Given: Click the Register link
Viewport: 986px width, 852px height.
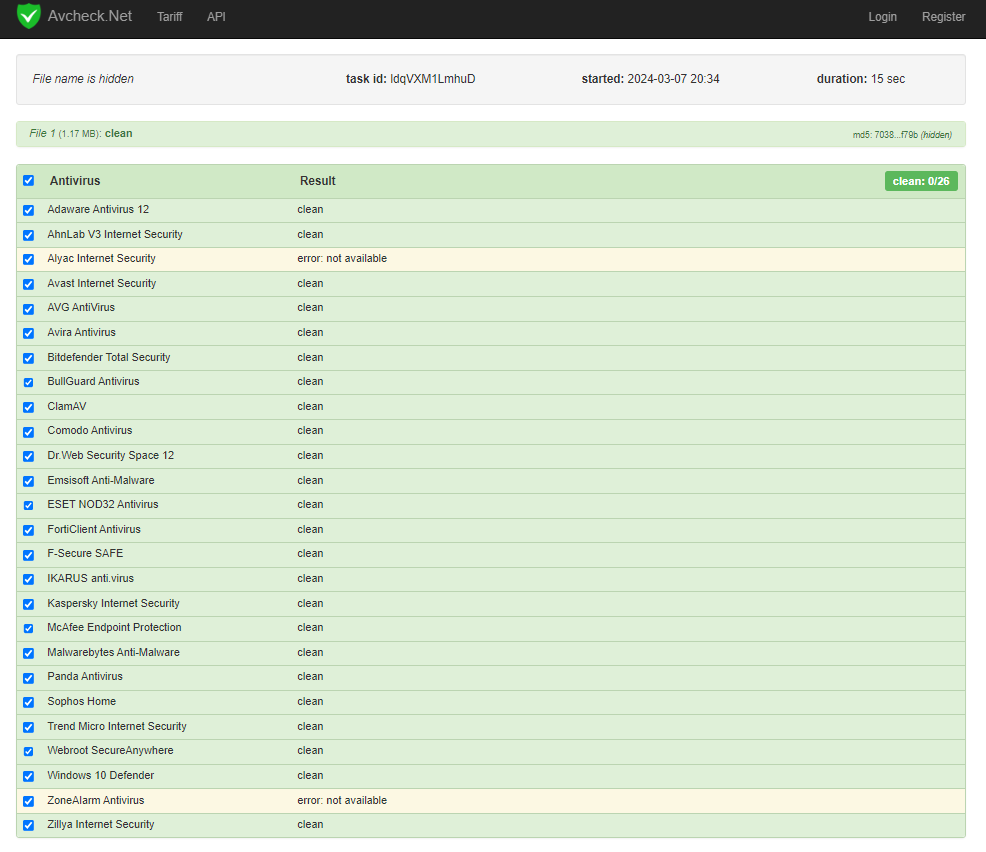Looking at the screenshot, I should click(x=943, y=17).
